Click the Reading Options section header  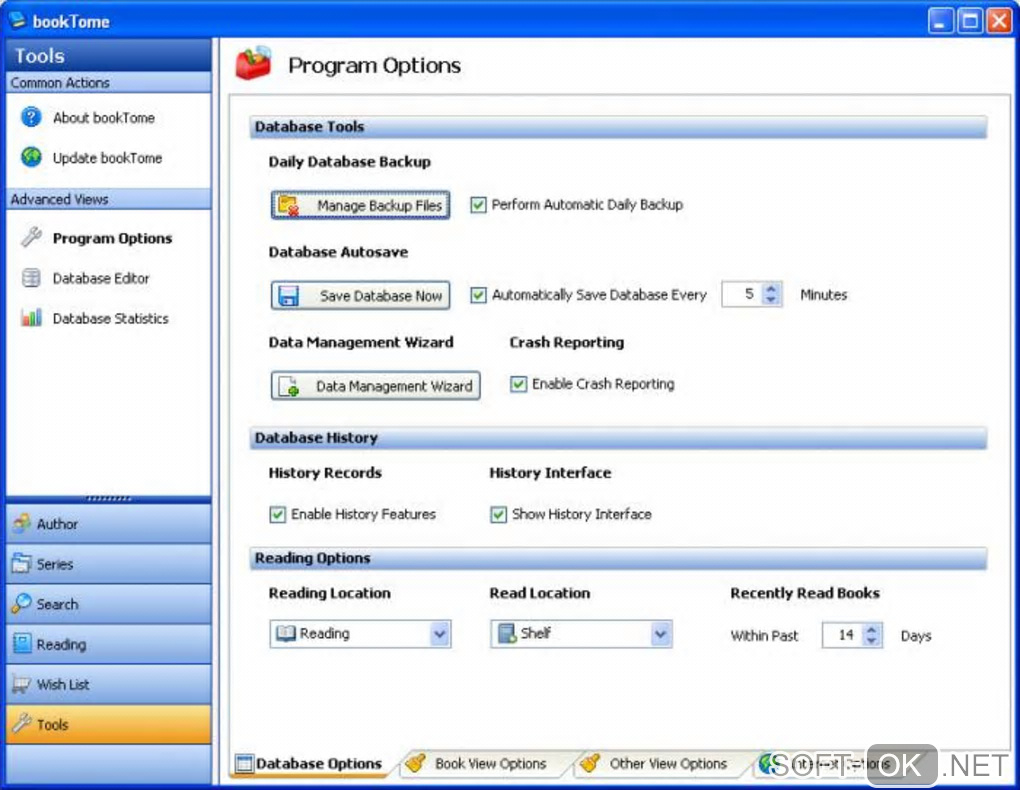click(618, 558)
